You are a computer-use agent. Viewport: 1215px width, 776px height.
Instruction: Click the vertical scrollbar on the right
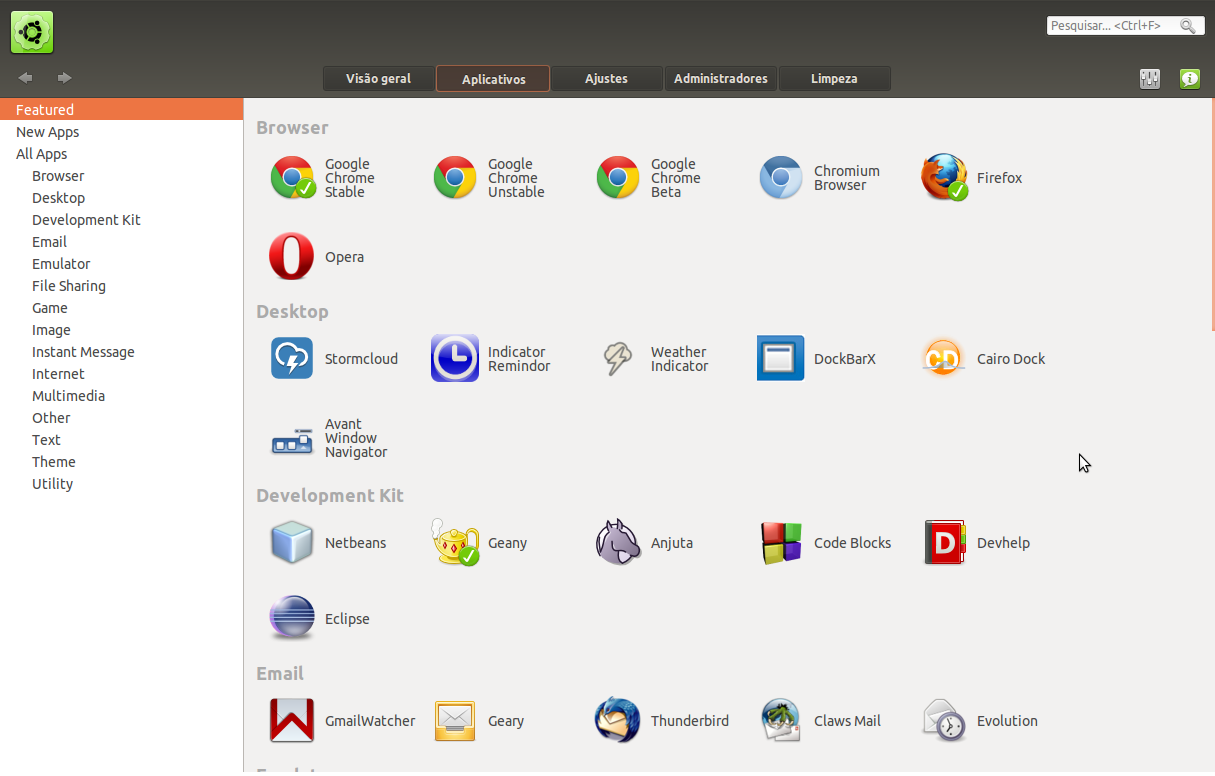(1212, 215)
